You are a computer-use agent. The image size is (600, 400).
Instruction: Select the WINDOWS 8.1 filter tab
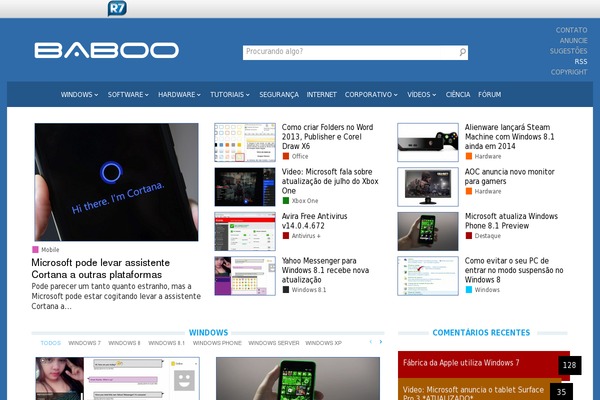[166, 343]
